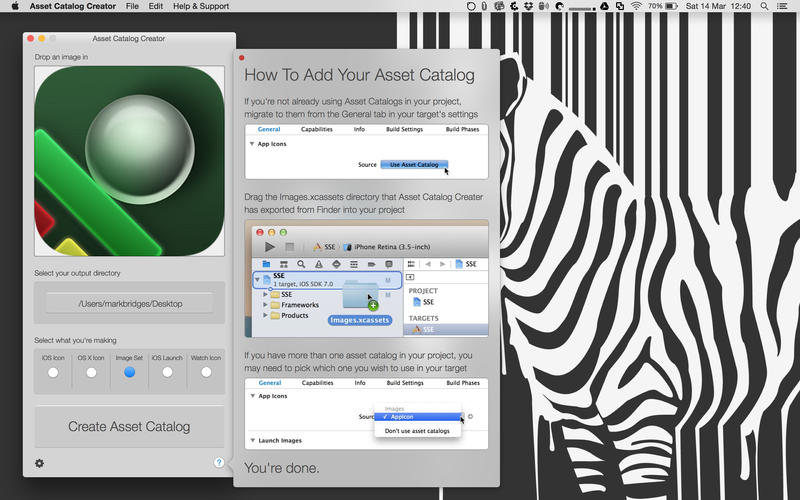Click the Use Asset Catalog button
Screen dimensions: 800x500
click(414, 164)
